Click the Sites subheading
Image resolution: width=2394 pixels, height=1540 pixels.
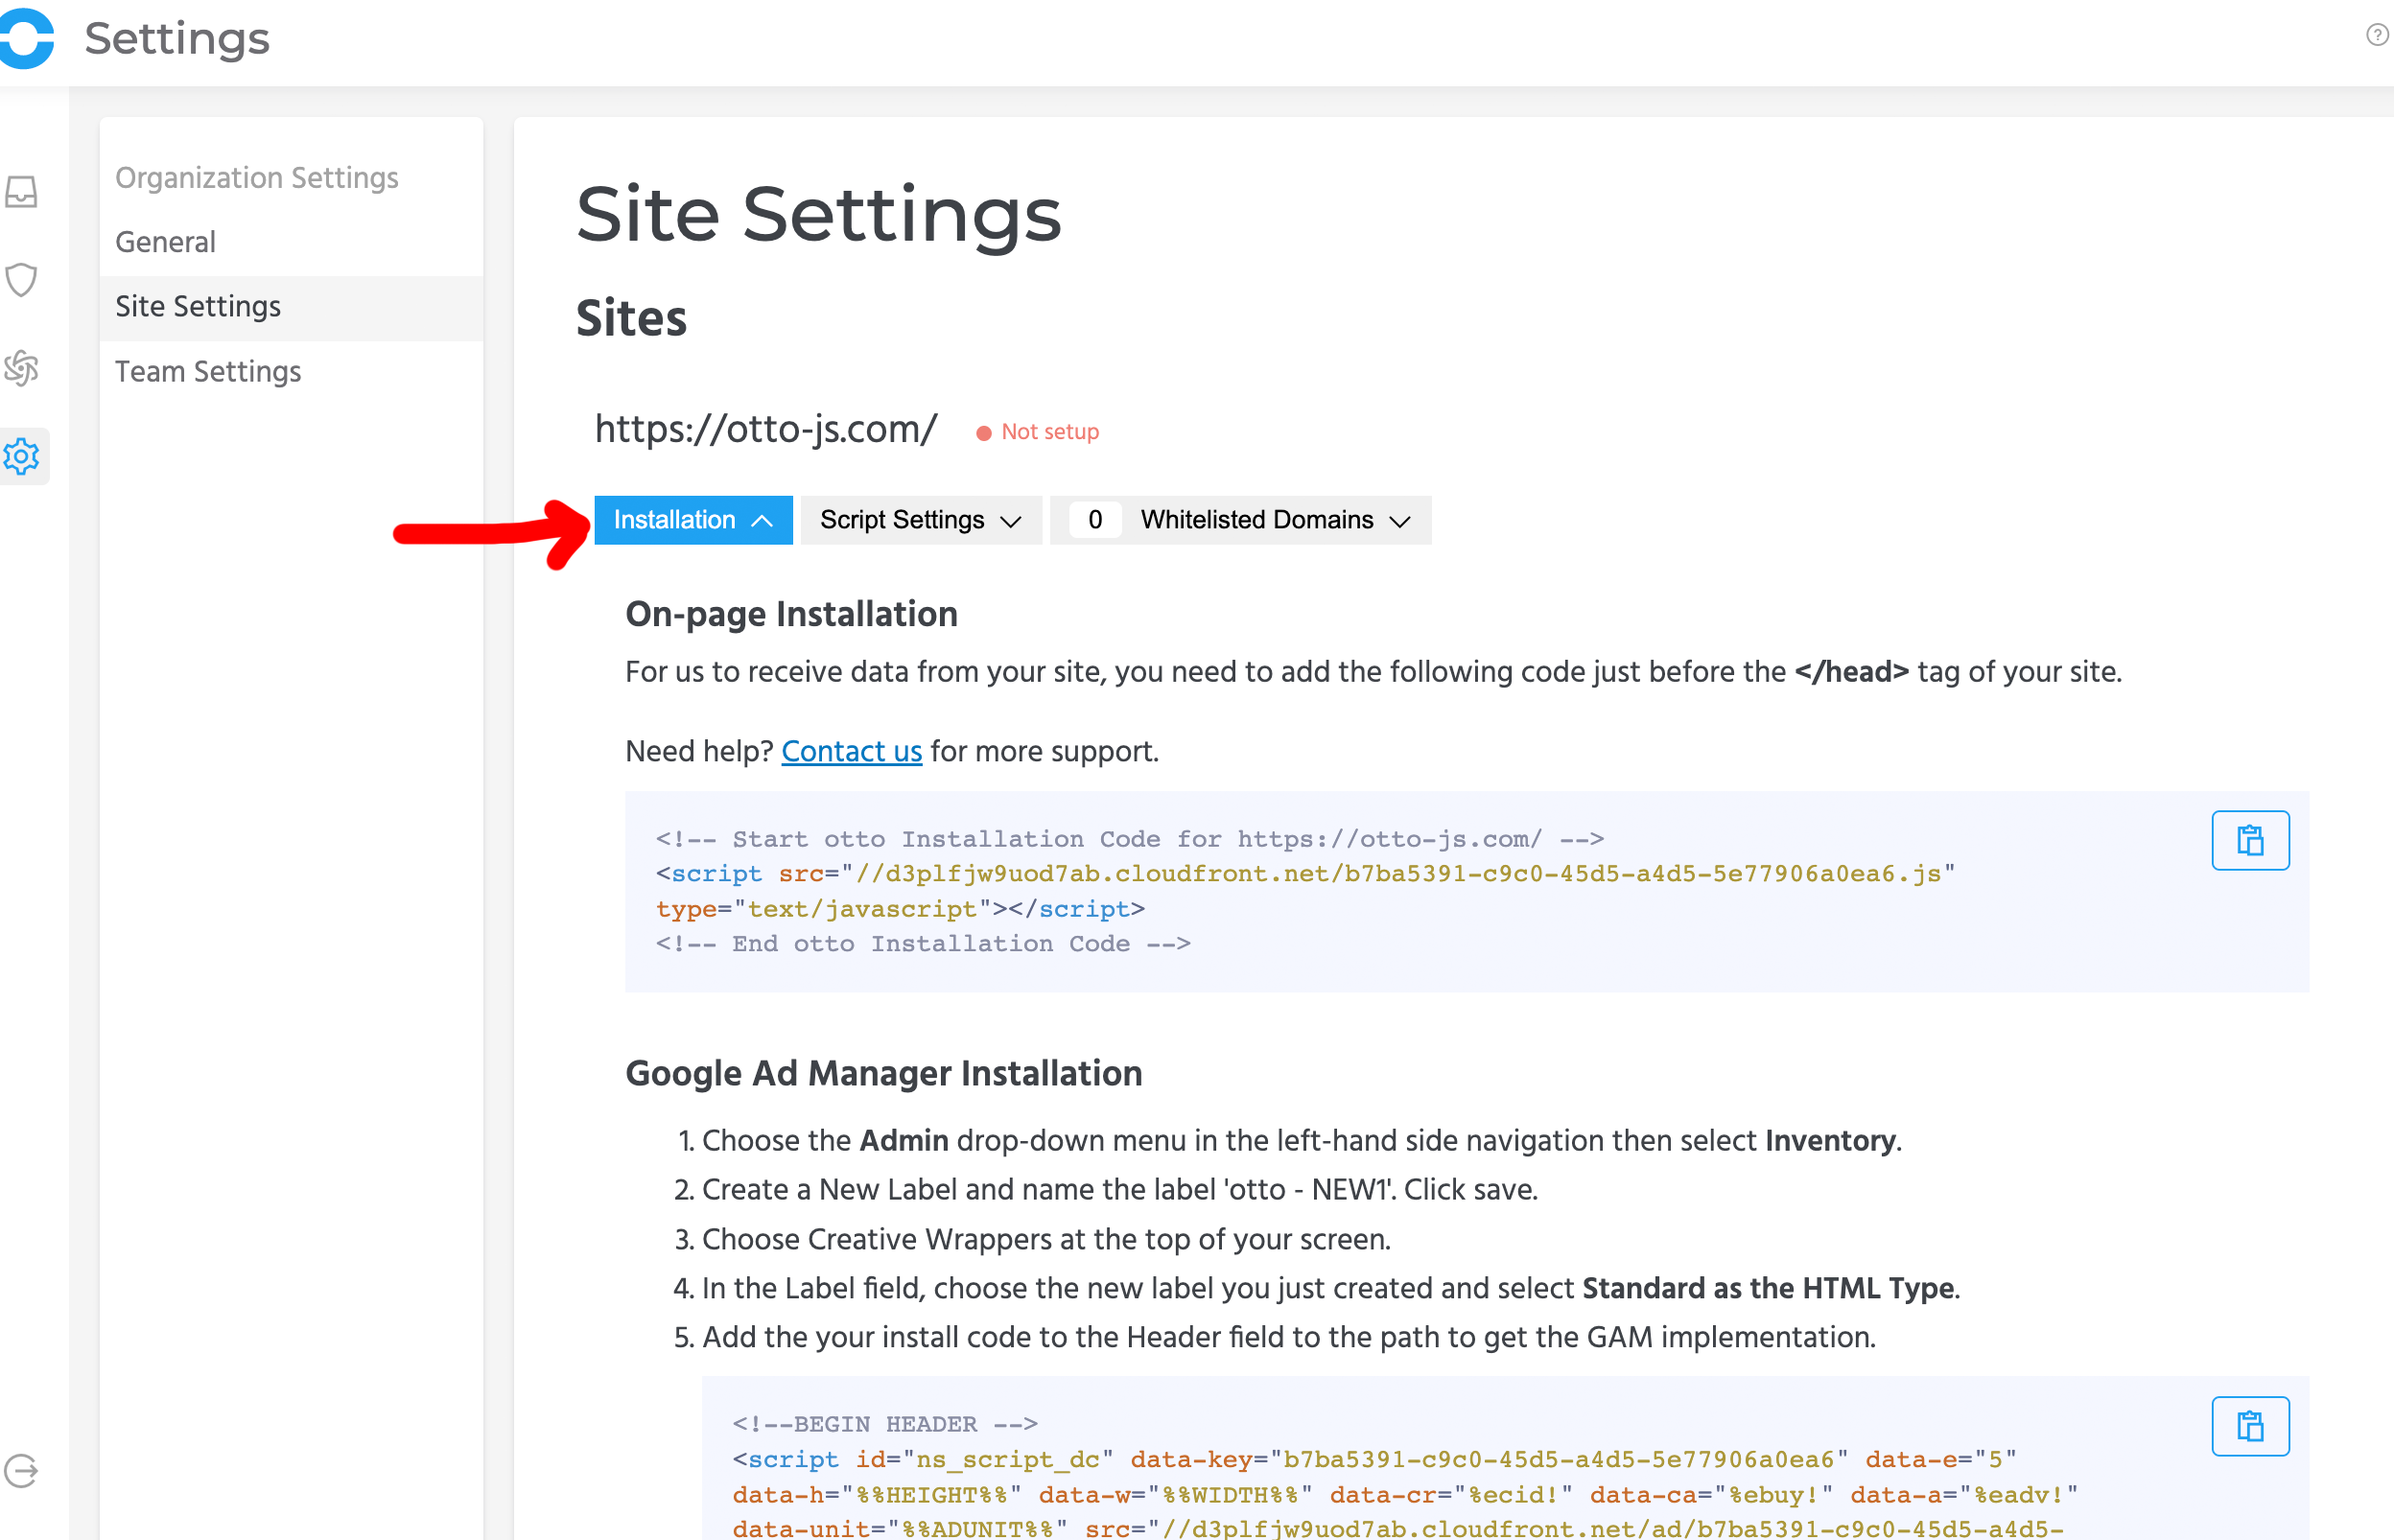(x=631, y=319)
